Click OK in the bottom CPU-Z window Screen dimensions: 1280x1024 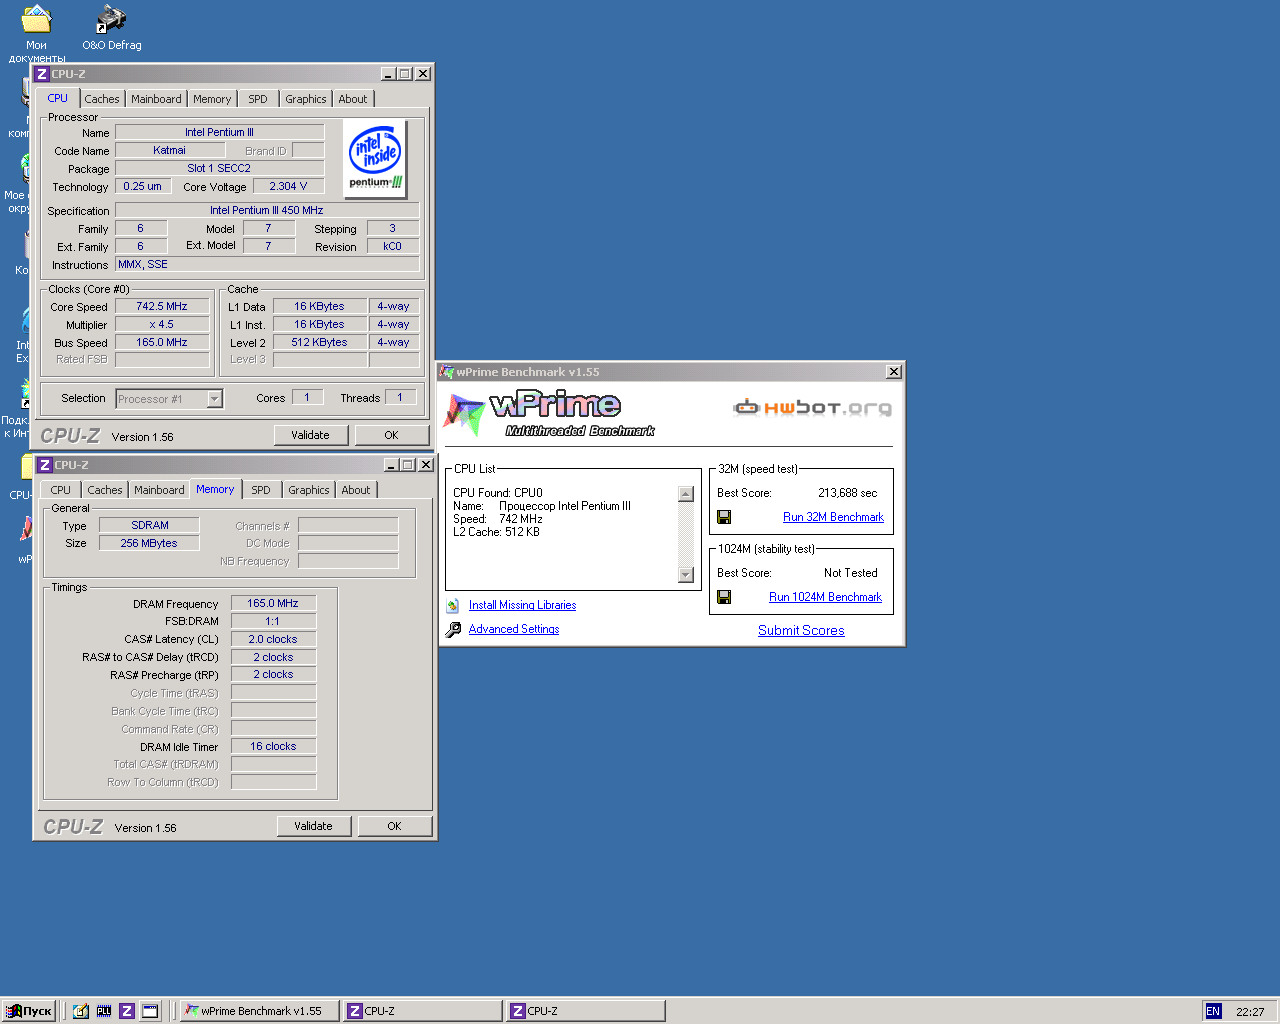[x=394, y=826]
